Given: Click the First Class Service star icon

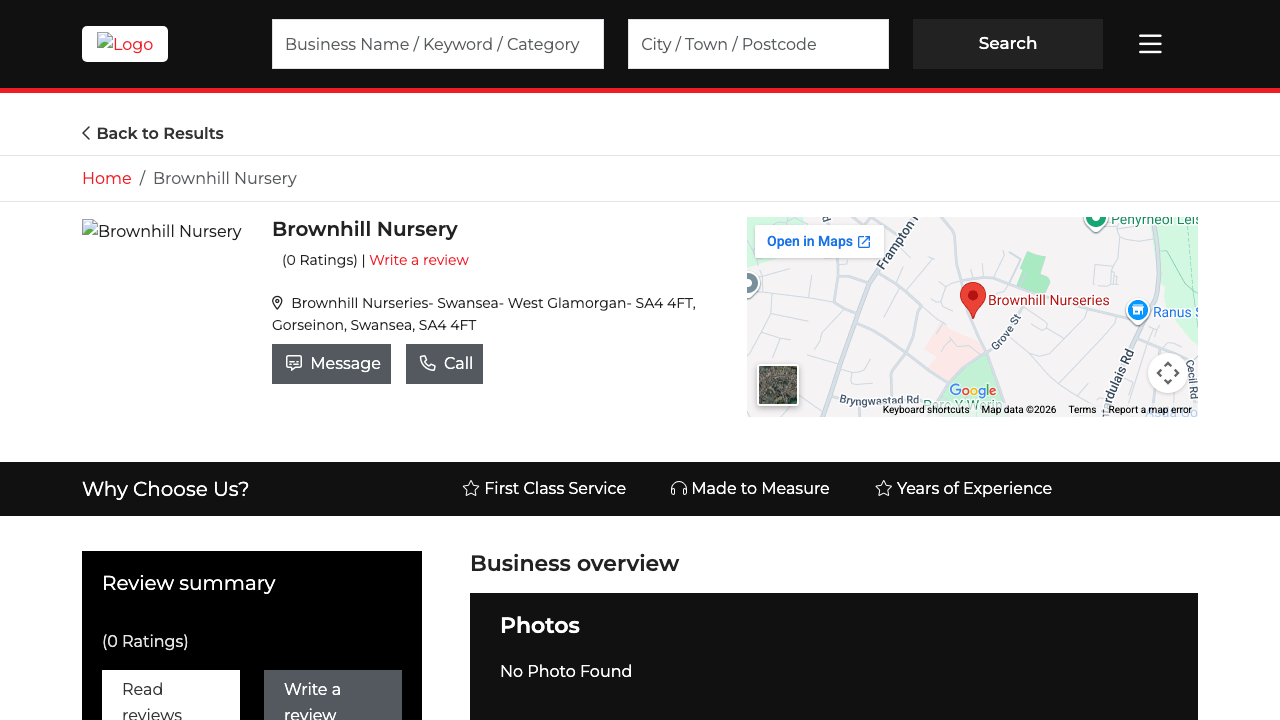Looking at the screenshot, I should [x=470, y=488].
